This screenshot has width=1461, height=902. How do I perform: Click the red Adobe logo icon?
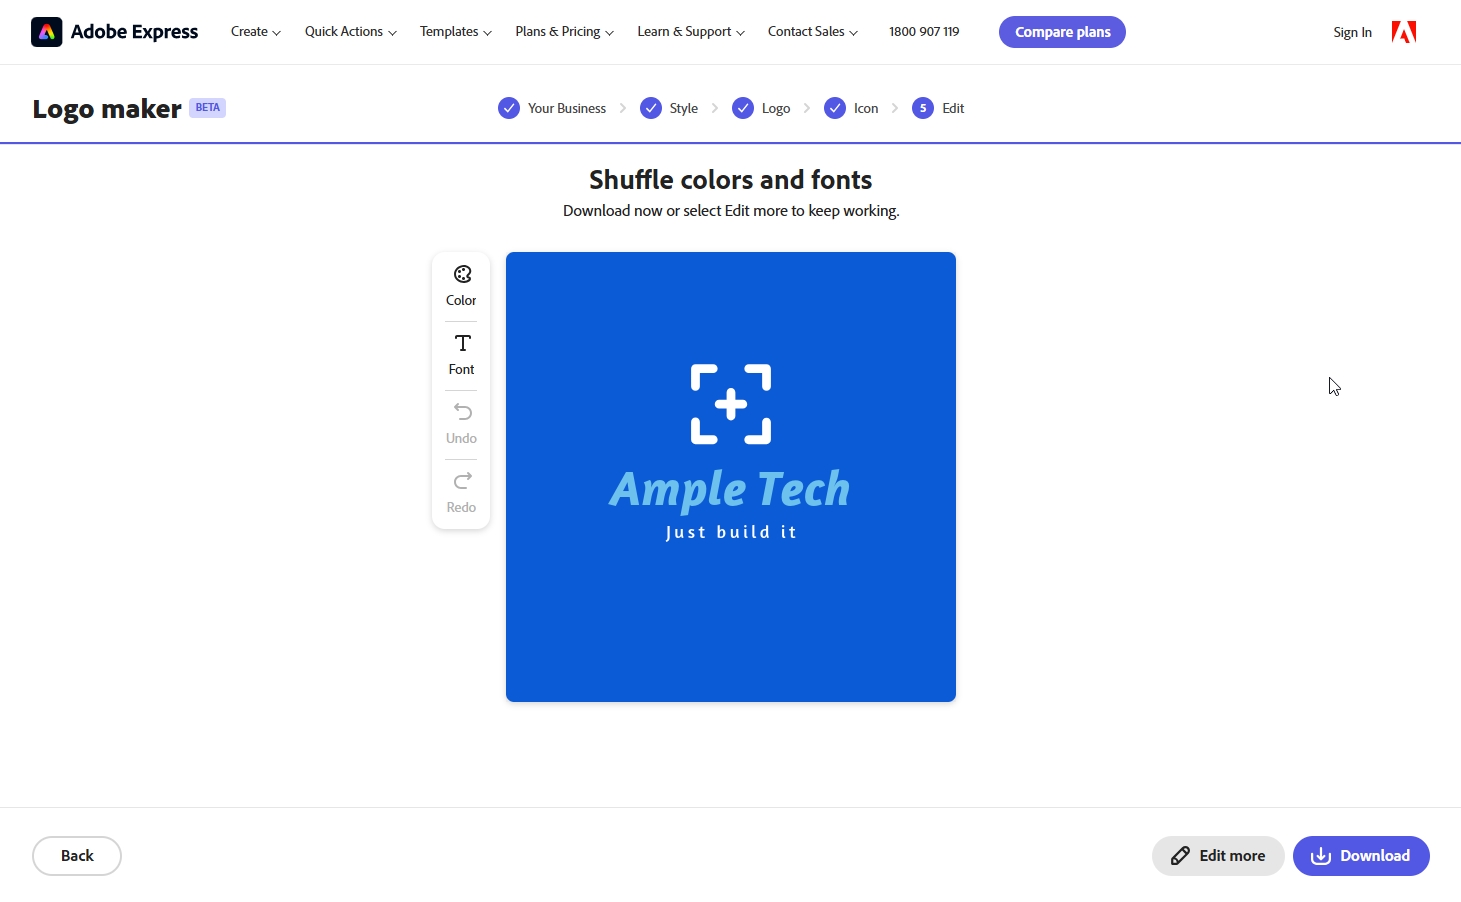1404,32
